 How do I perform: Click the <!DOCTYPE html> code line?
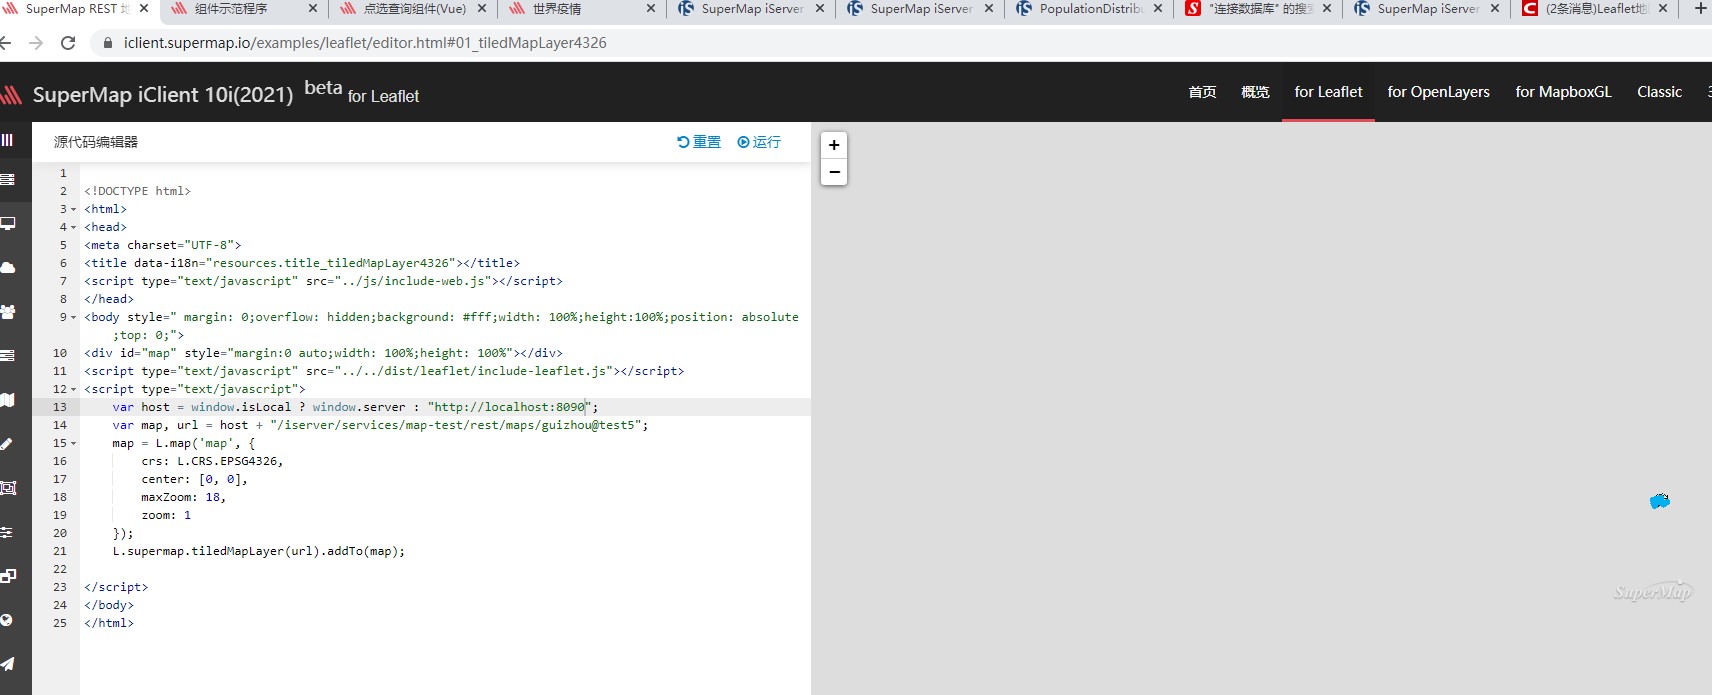coord(138,191)
